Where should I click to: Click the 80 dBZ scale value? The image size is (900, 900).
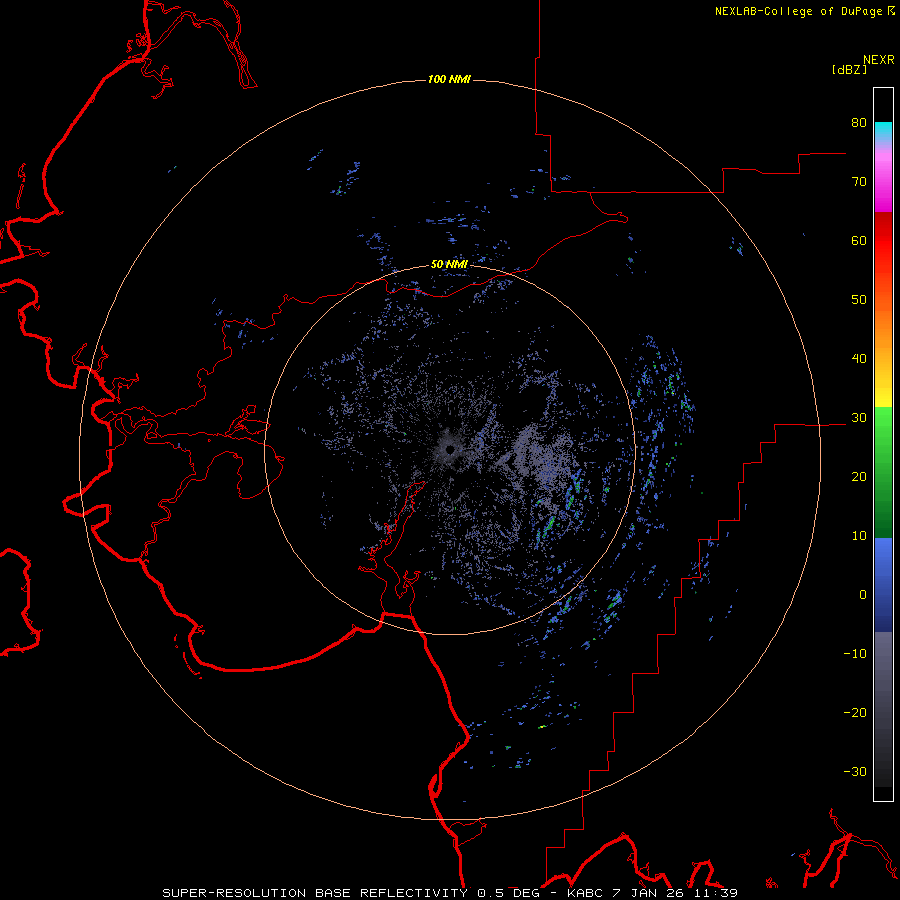click(859, 123)
